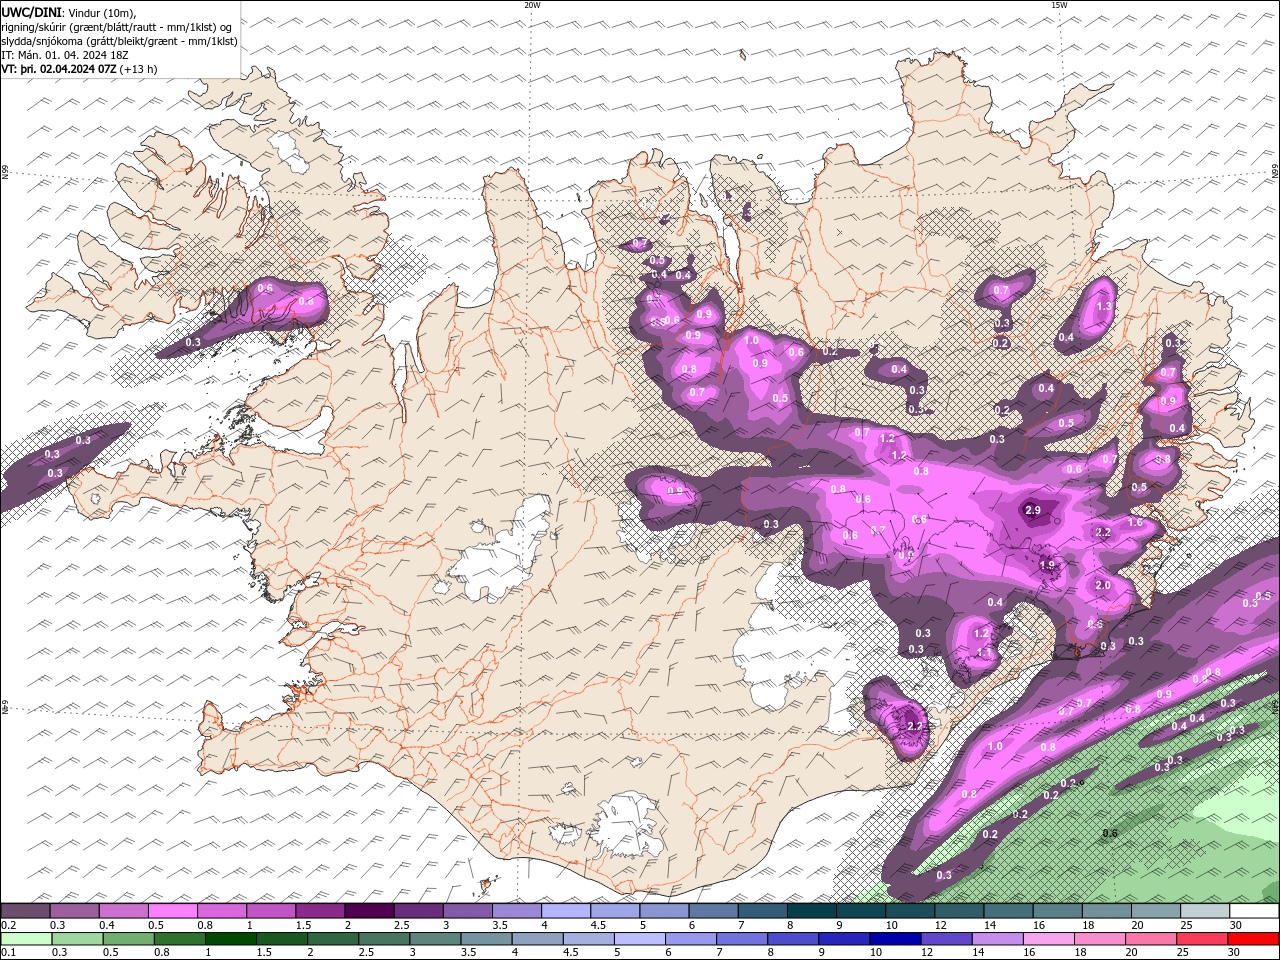
Task: Pick the white 30 swatch on the snow scale
Action: point(1254,911)
